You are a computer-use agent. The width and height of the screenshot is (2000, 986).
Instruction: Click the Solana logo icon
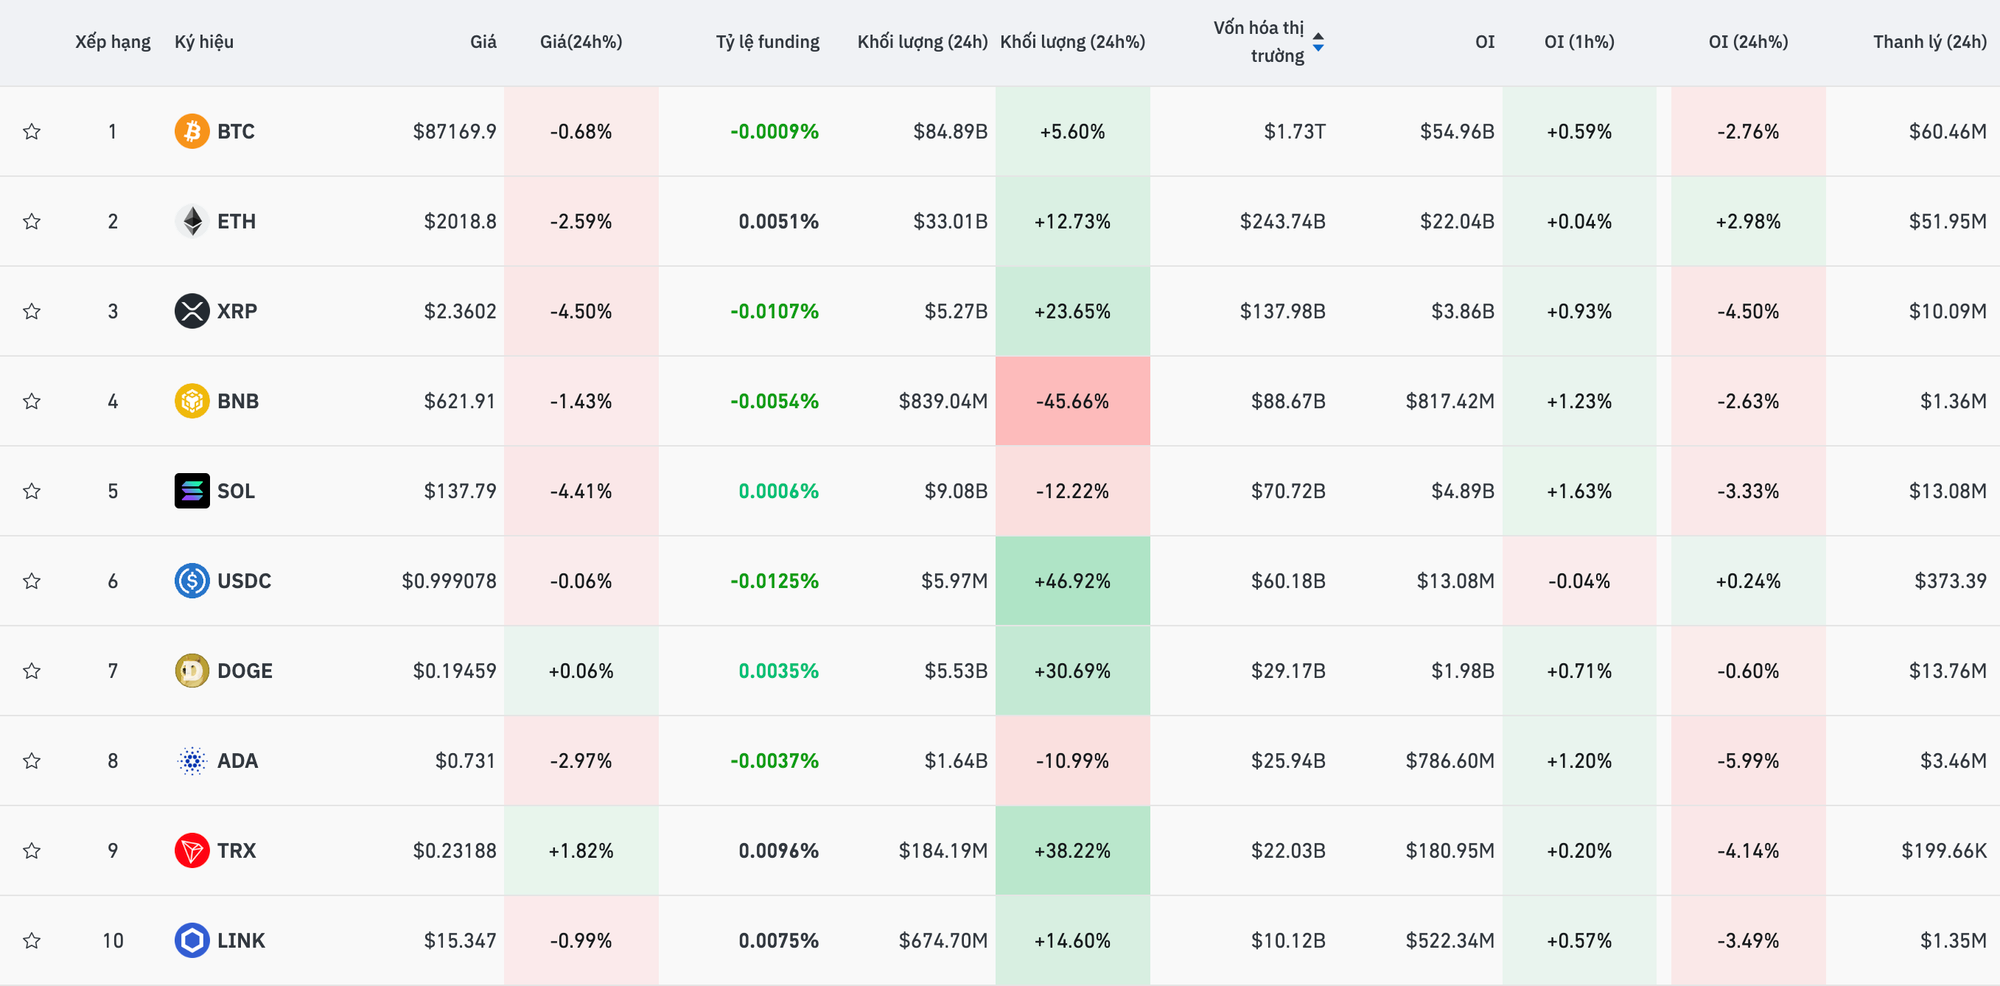(x=191, y=491)
